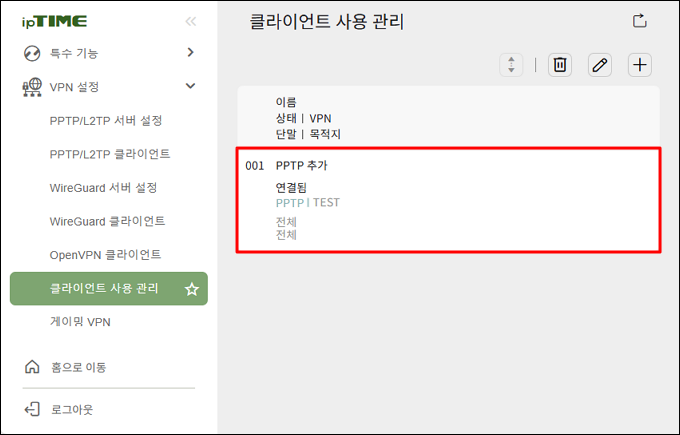Click the ipTIME logo
The image size is (680, 435).
point(55,21)
